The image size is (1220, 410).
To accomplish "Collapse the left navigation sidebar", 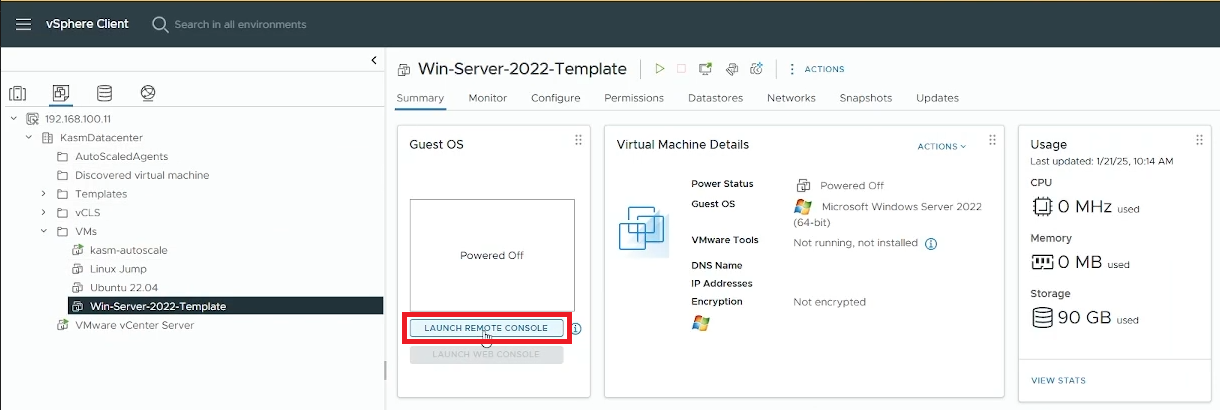I will click(374, 60).
